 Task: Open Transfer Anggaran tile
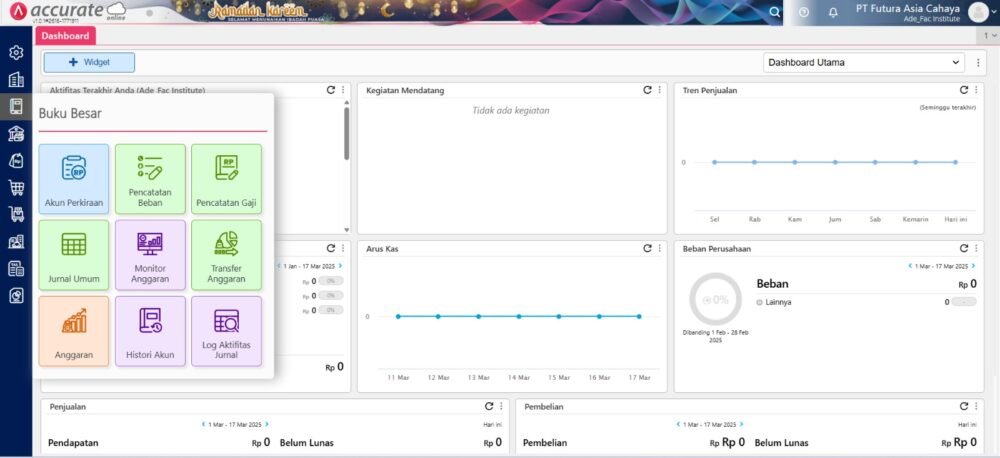tap(226, 255)
